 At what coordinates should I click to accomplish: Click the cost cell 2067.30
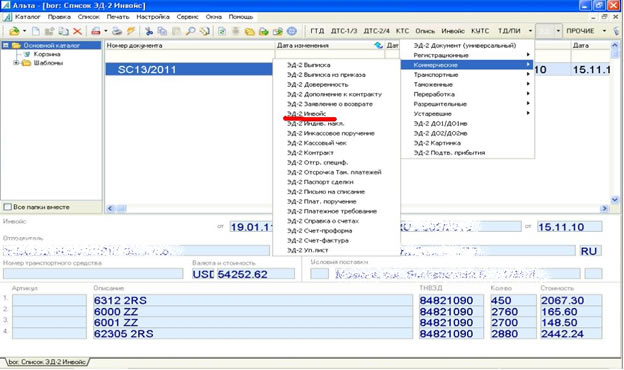pyautogui.click(x=571, y=300)
